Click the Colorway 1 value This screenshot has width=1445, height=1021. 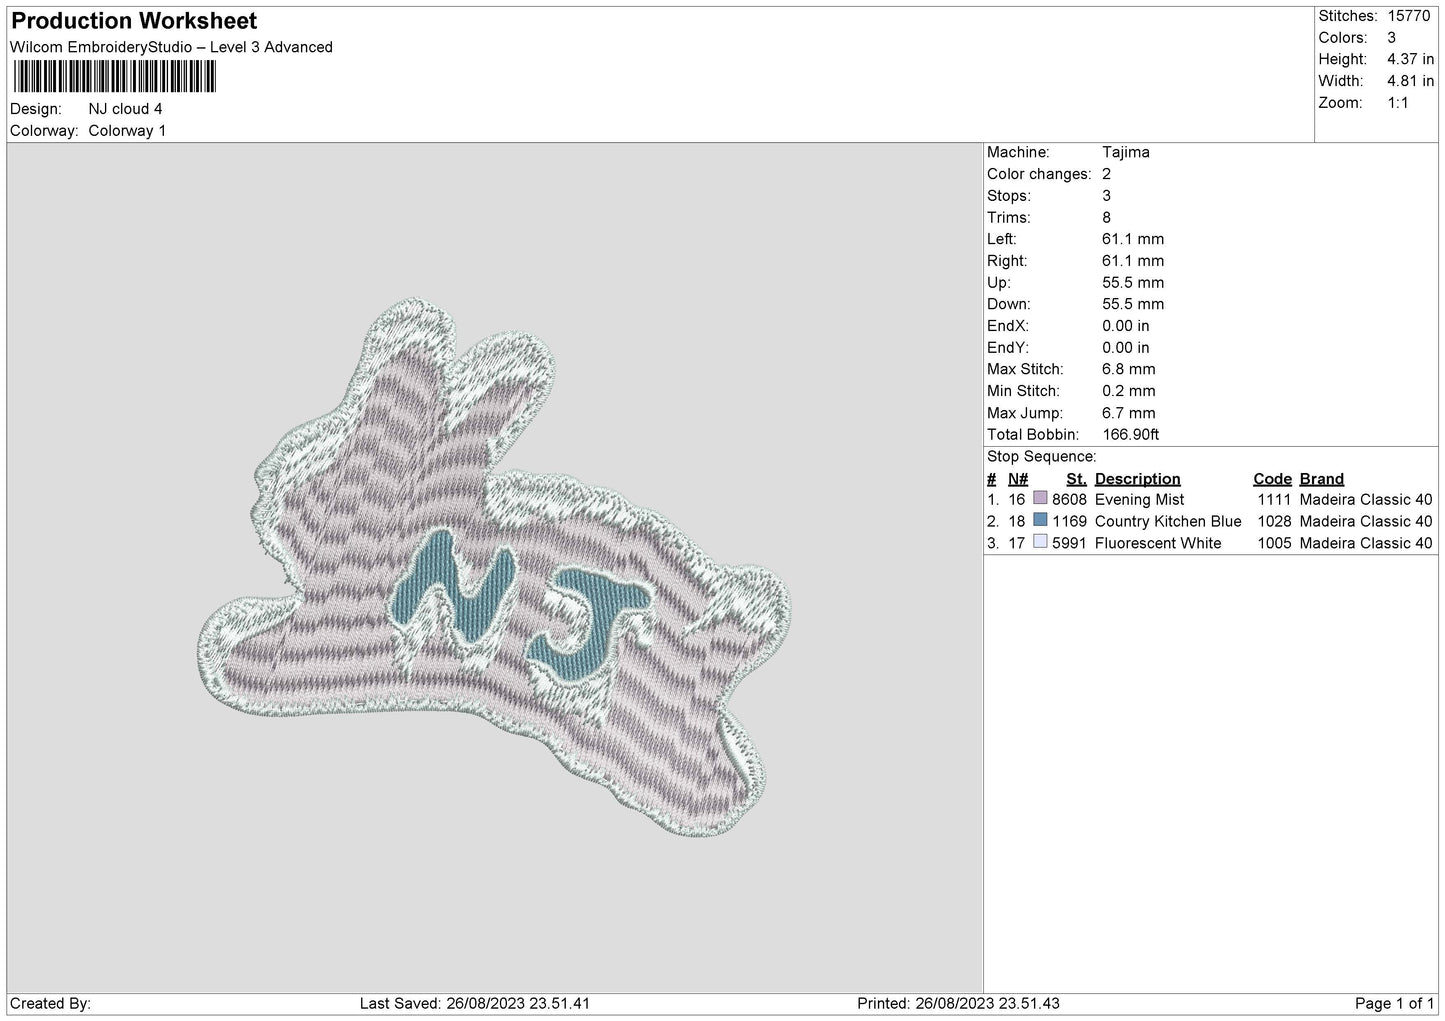tap(127, 131)
